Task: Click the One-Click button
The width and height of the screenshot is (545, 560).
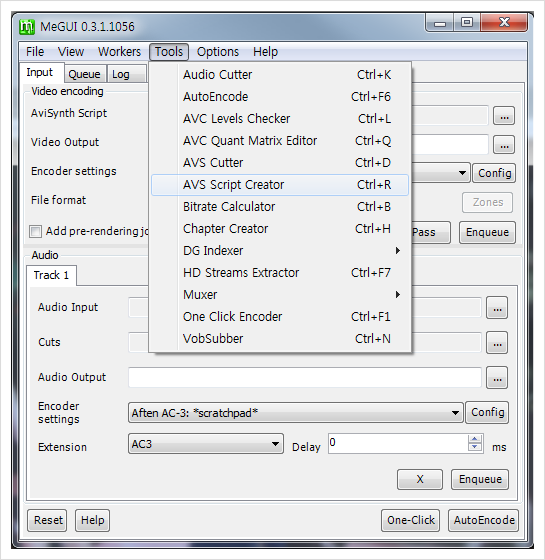Action: click(410, 520)
